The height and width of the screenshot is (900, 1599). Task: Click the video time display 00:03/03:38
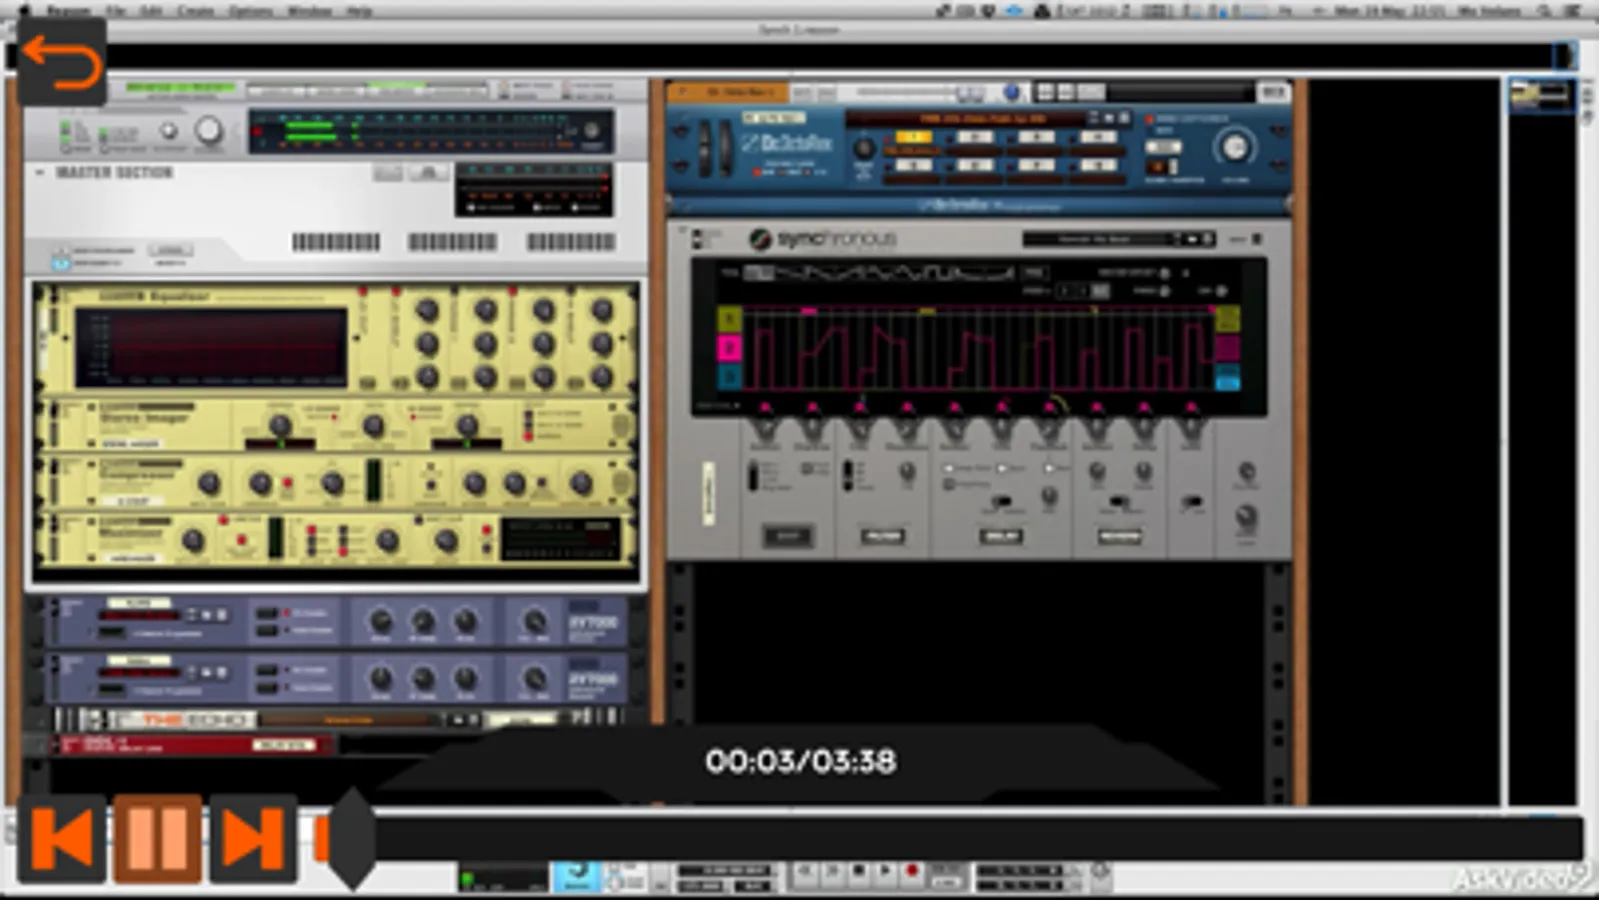point(800,761)
